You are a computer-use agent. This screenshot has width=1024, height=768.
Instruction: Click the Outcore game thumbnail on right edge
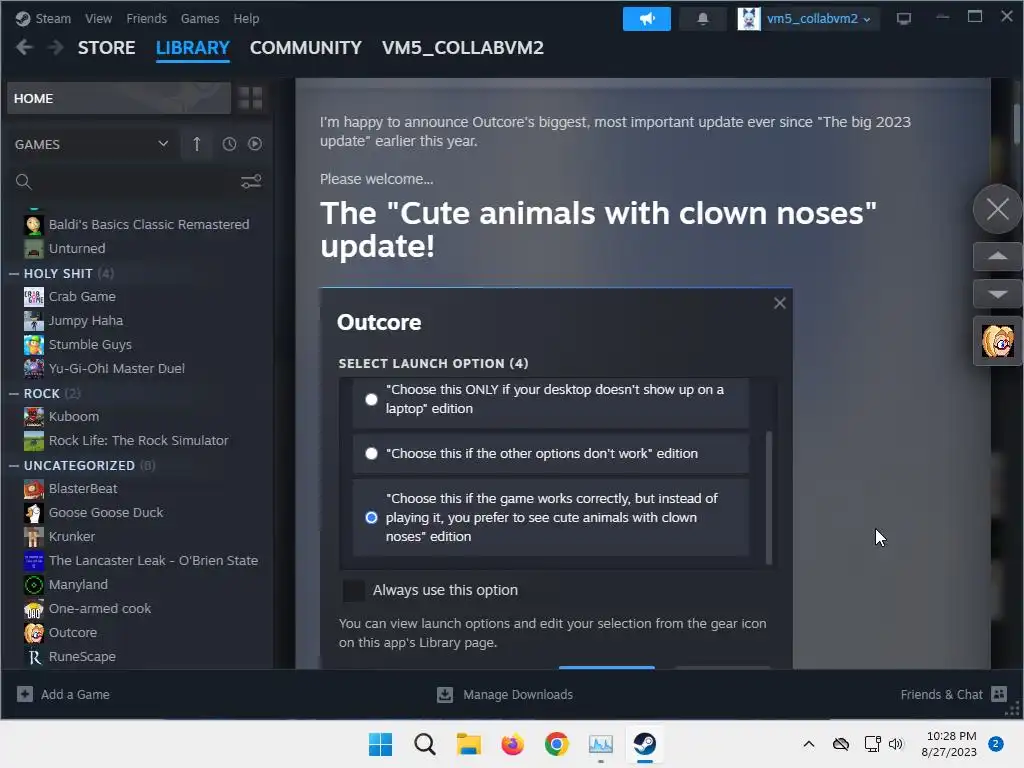tap(997, 341)
